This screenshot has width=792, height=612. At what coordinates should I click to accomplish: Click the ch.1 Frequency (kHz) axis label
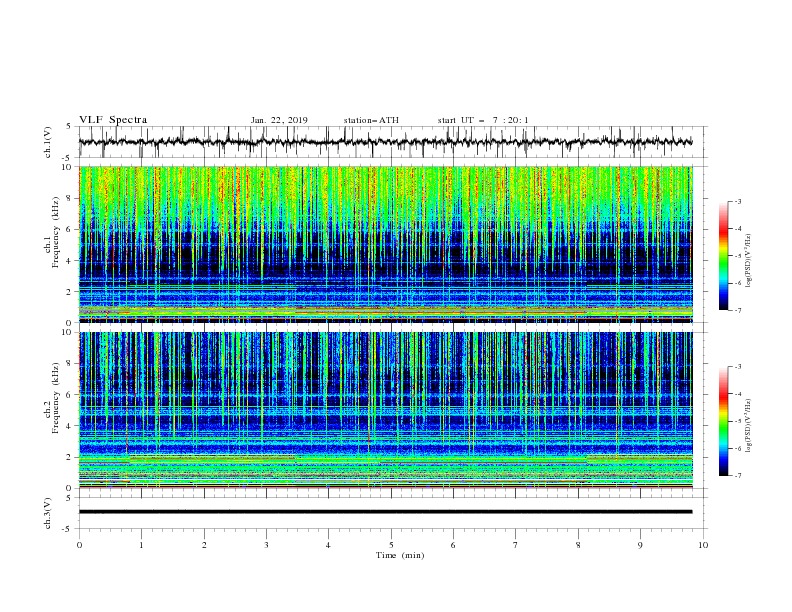pos(53,232)
